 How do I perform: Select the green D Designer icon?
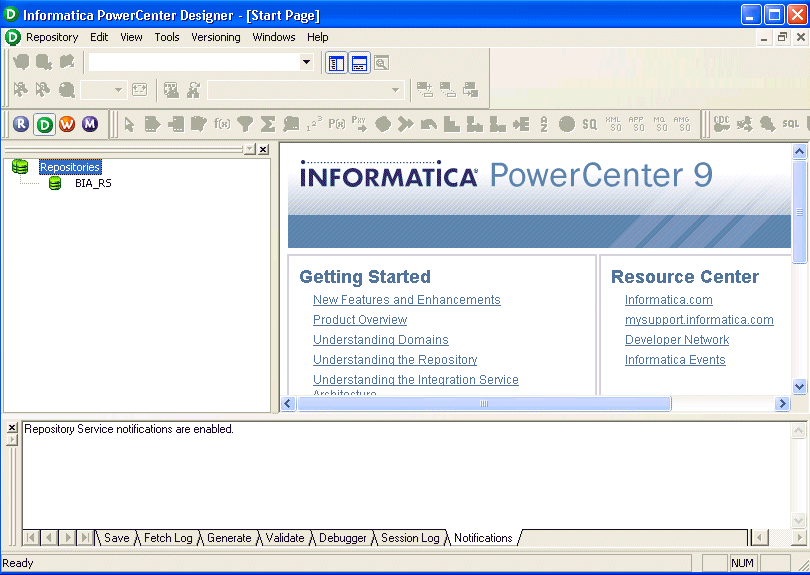(44, 124)
